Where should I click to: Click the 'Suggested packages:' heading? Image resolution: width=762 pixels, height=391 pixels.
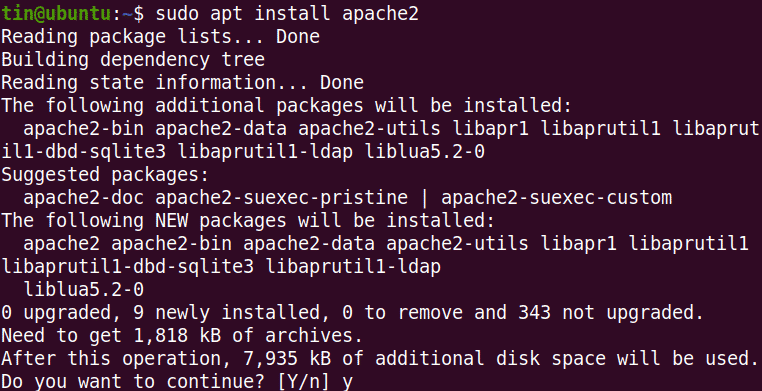point(105,174)
